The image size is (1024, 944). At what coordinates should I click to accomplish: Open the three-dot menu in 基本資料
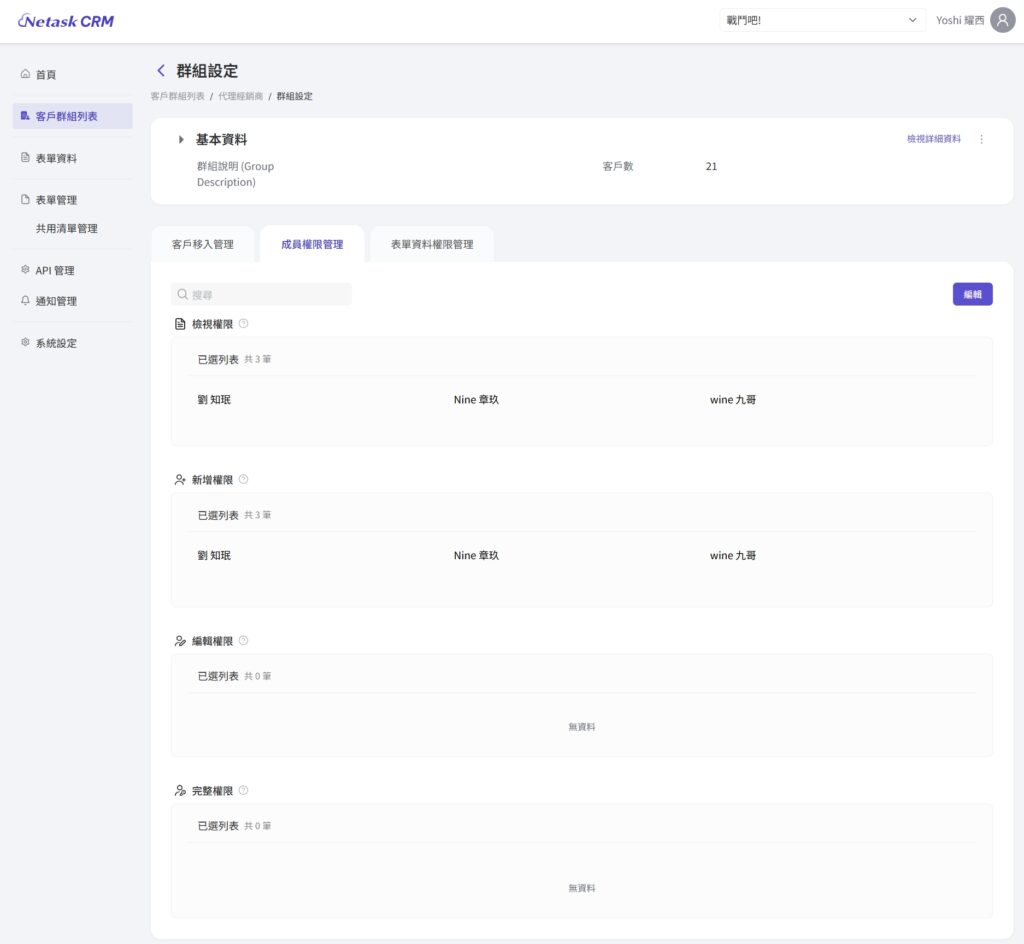[981, 140]
